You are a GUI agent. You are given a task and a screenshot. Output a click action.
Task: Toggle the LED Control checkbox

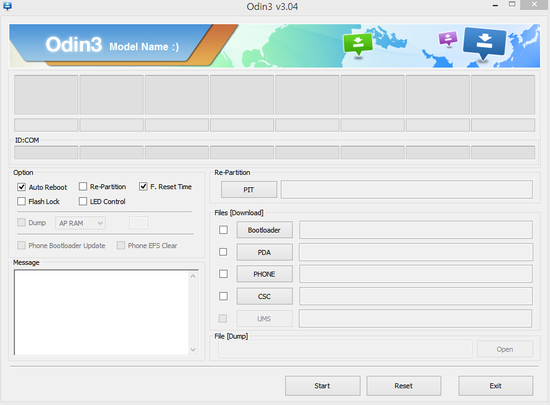(x=83, y=201)
